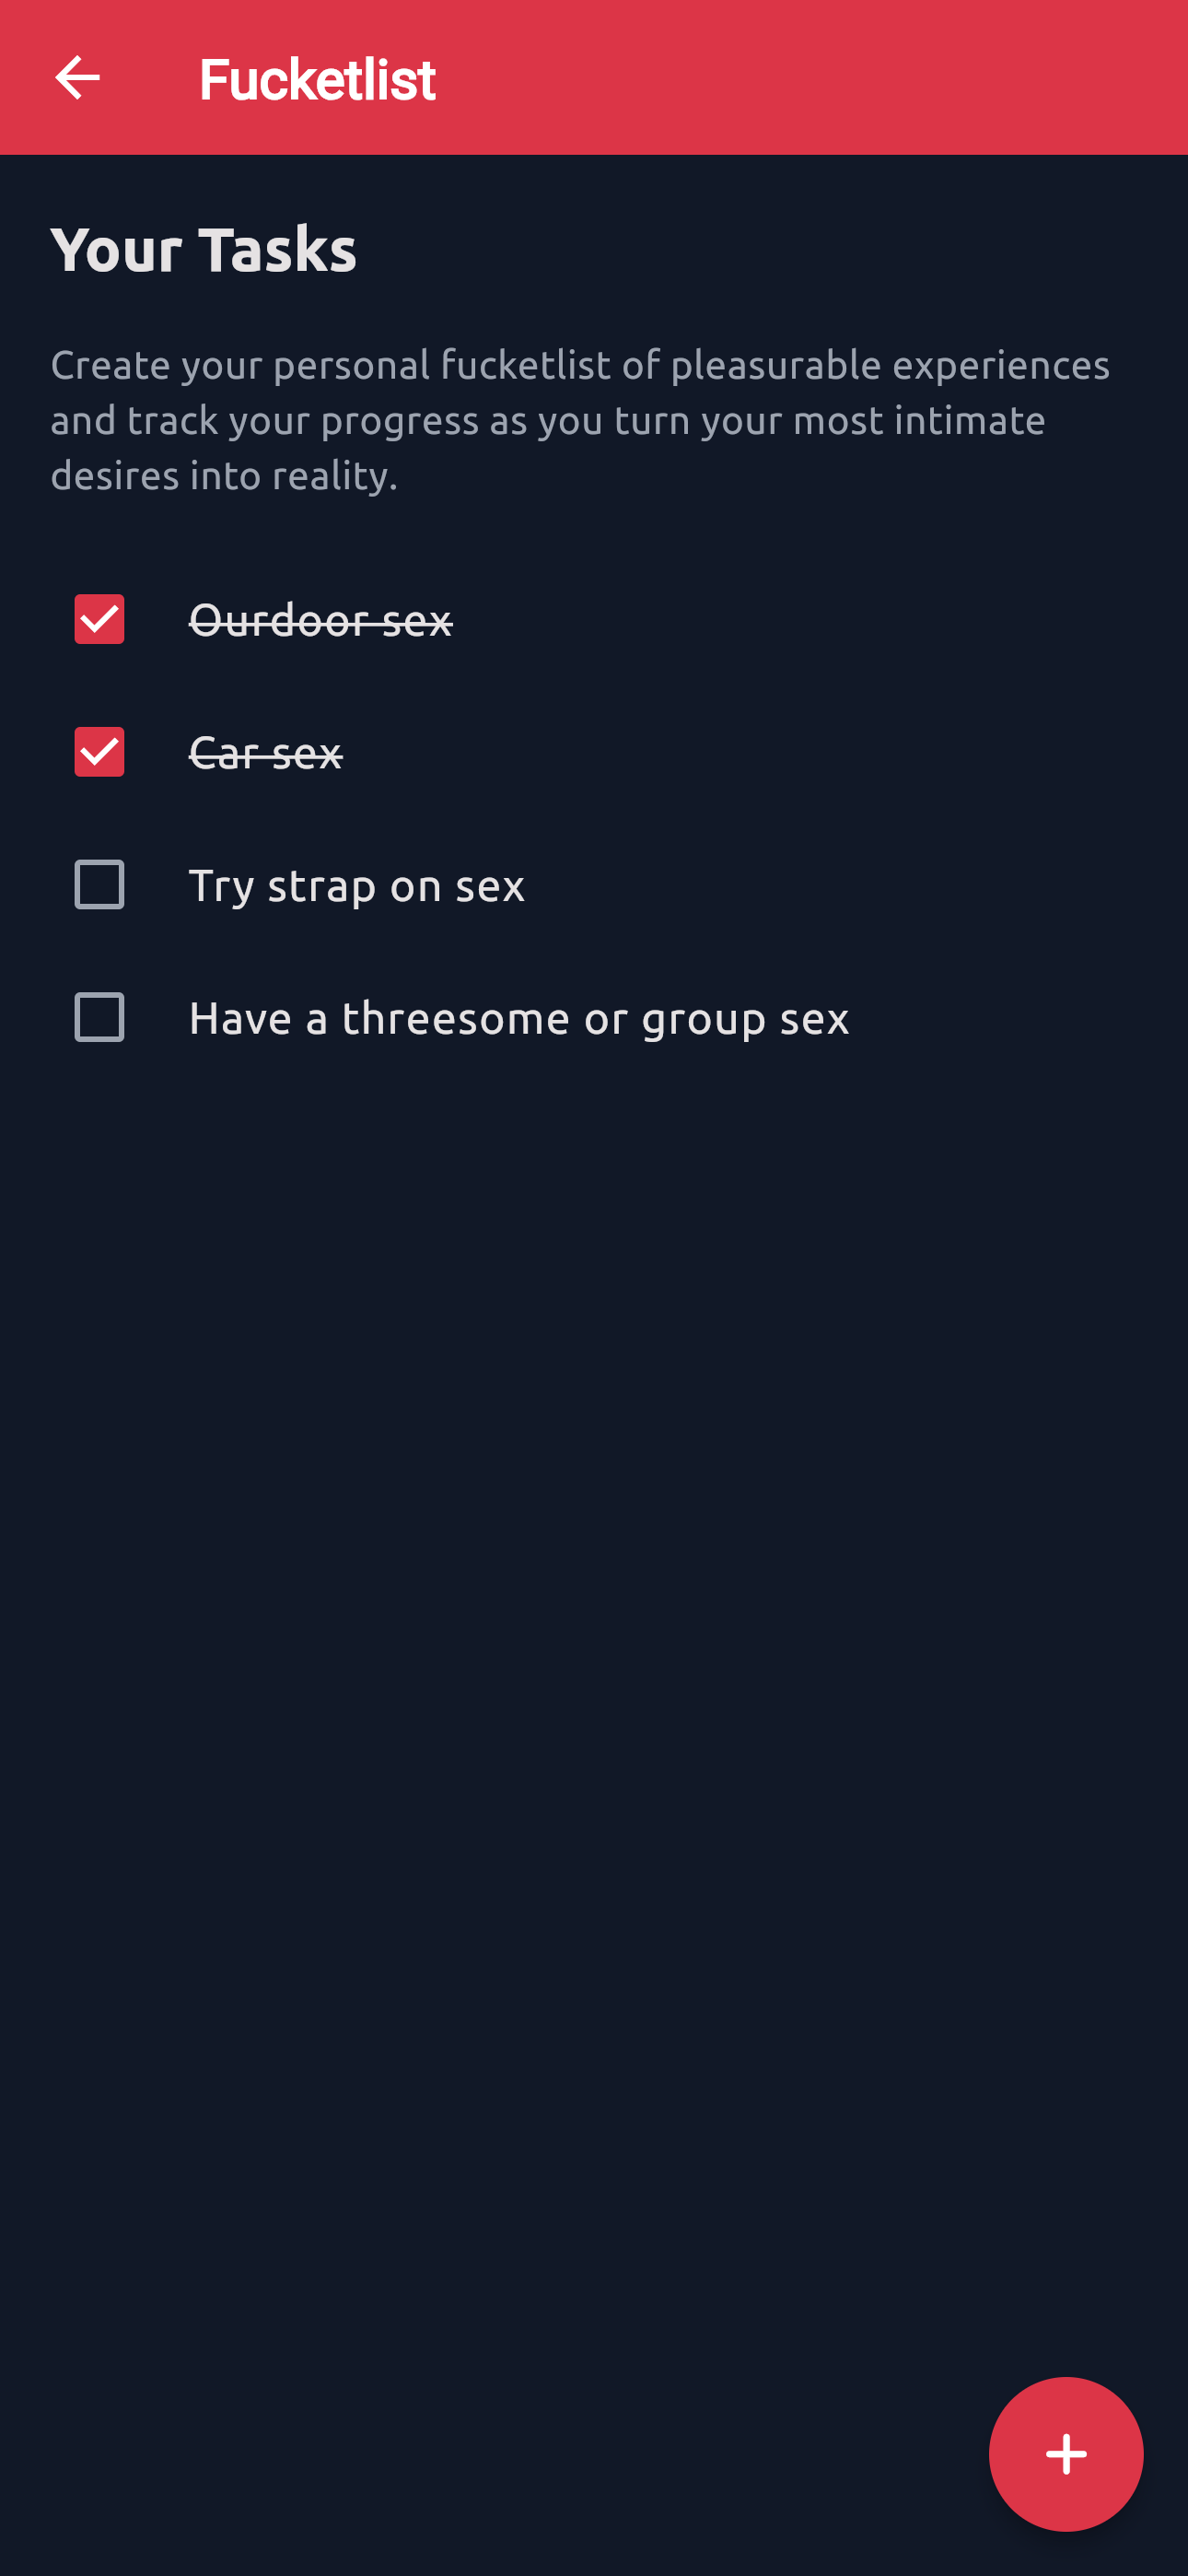
Task: Toggle the second checked task off
Action: tap(98, 753)
